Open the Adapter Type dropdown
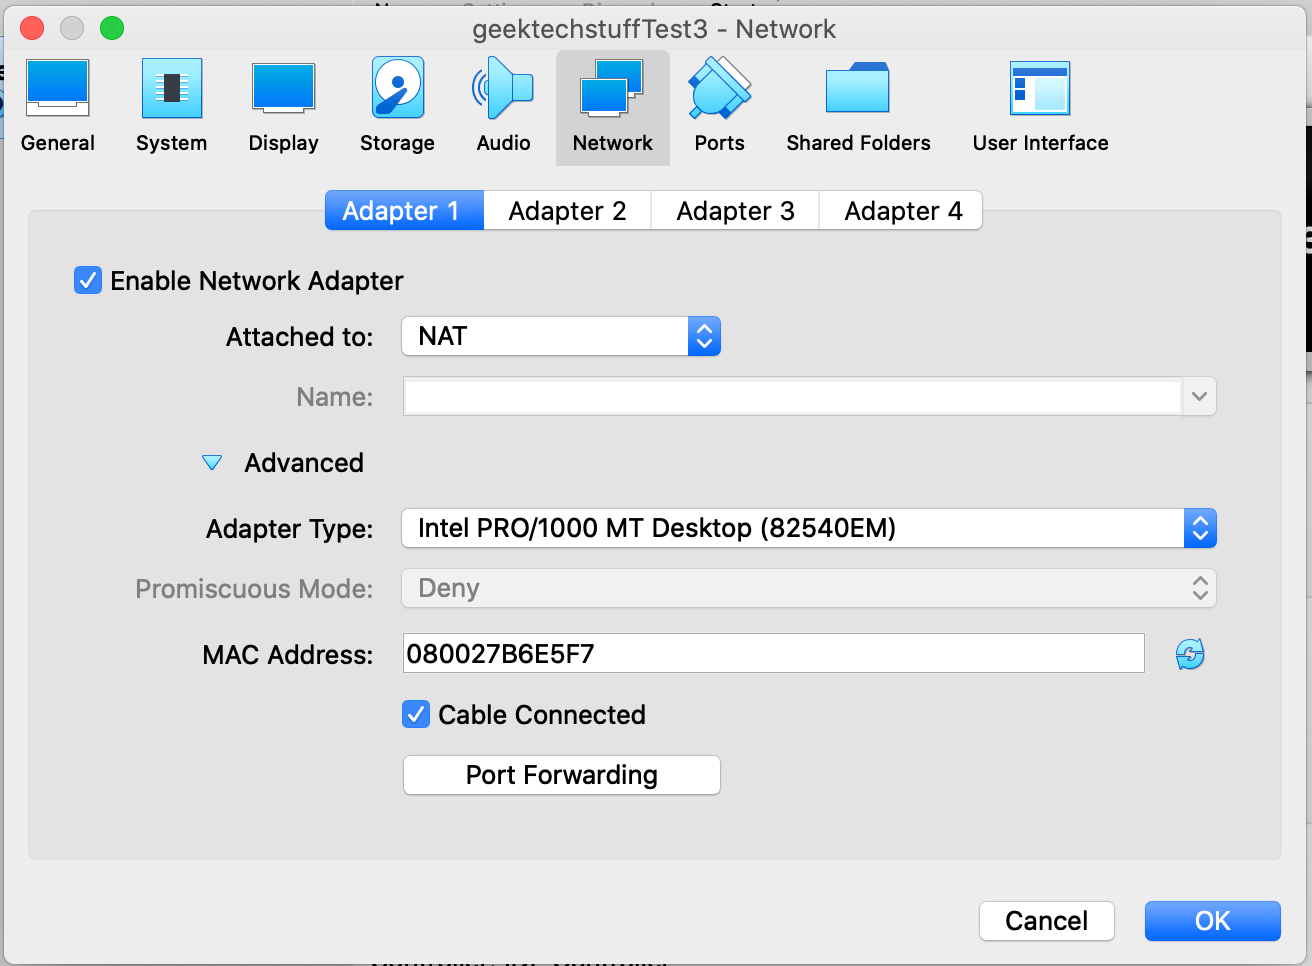 point(1199,528)
